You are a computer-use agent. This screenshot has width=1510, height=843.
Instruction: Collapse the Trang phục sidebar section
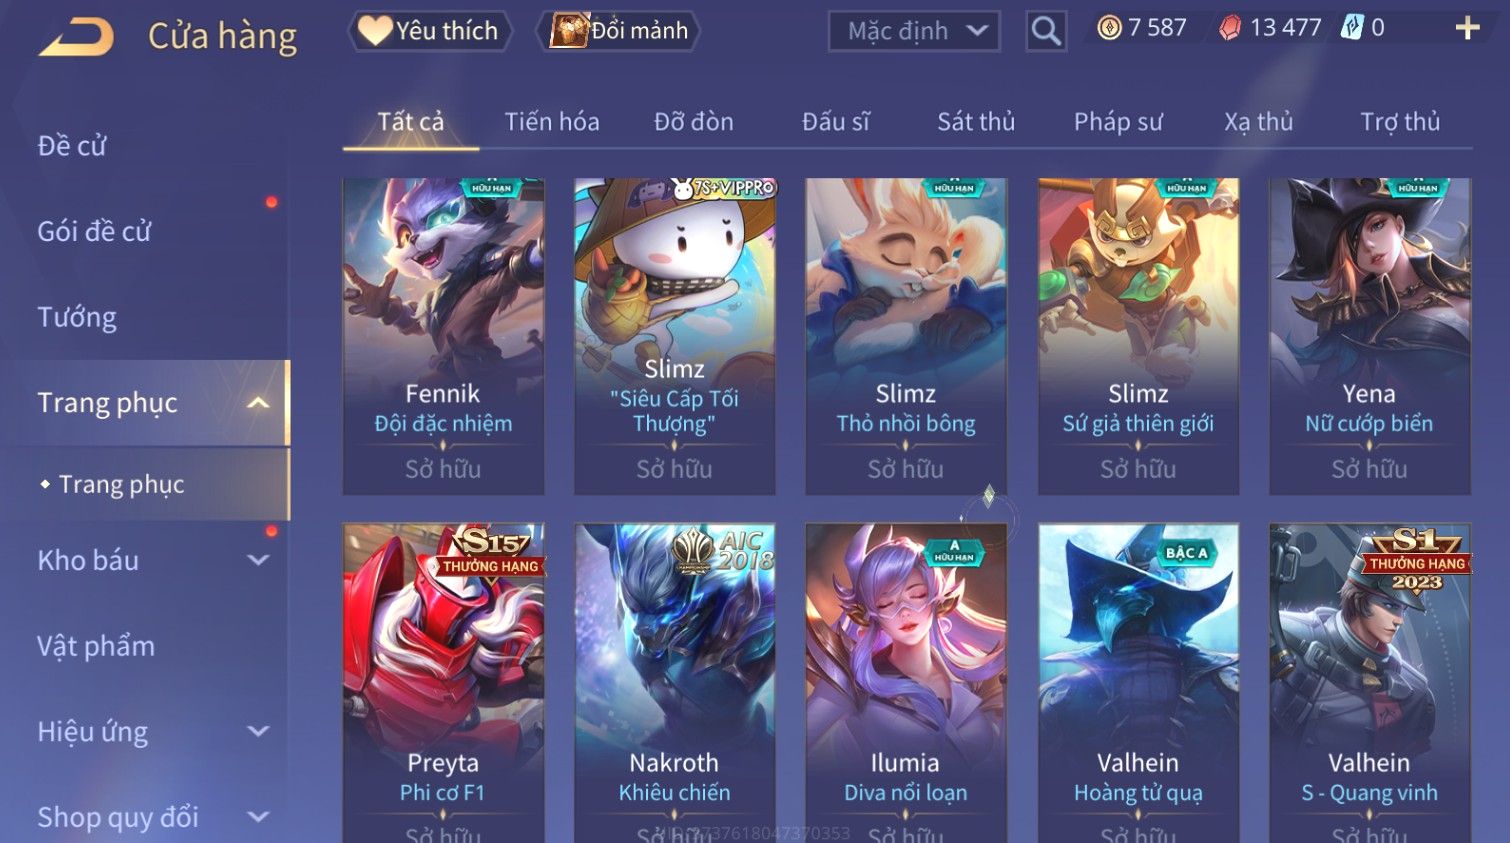tap(258, 403)
